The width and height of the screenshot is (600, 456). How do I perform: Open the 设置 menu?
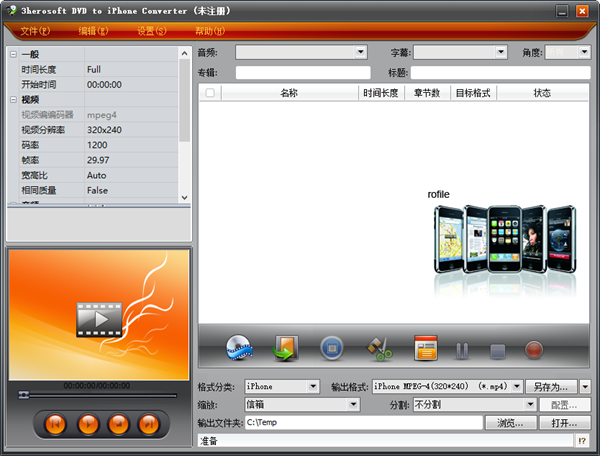pyautogui.click(x=152, y=31)
